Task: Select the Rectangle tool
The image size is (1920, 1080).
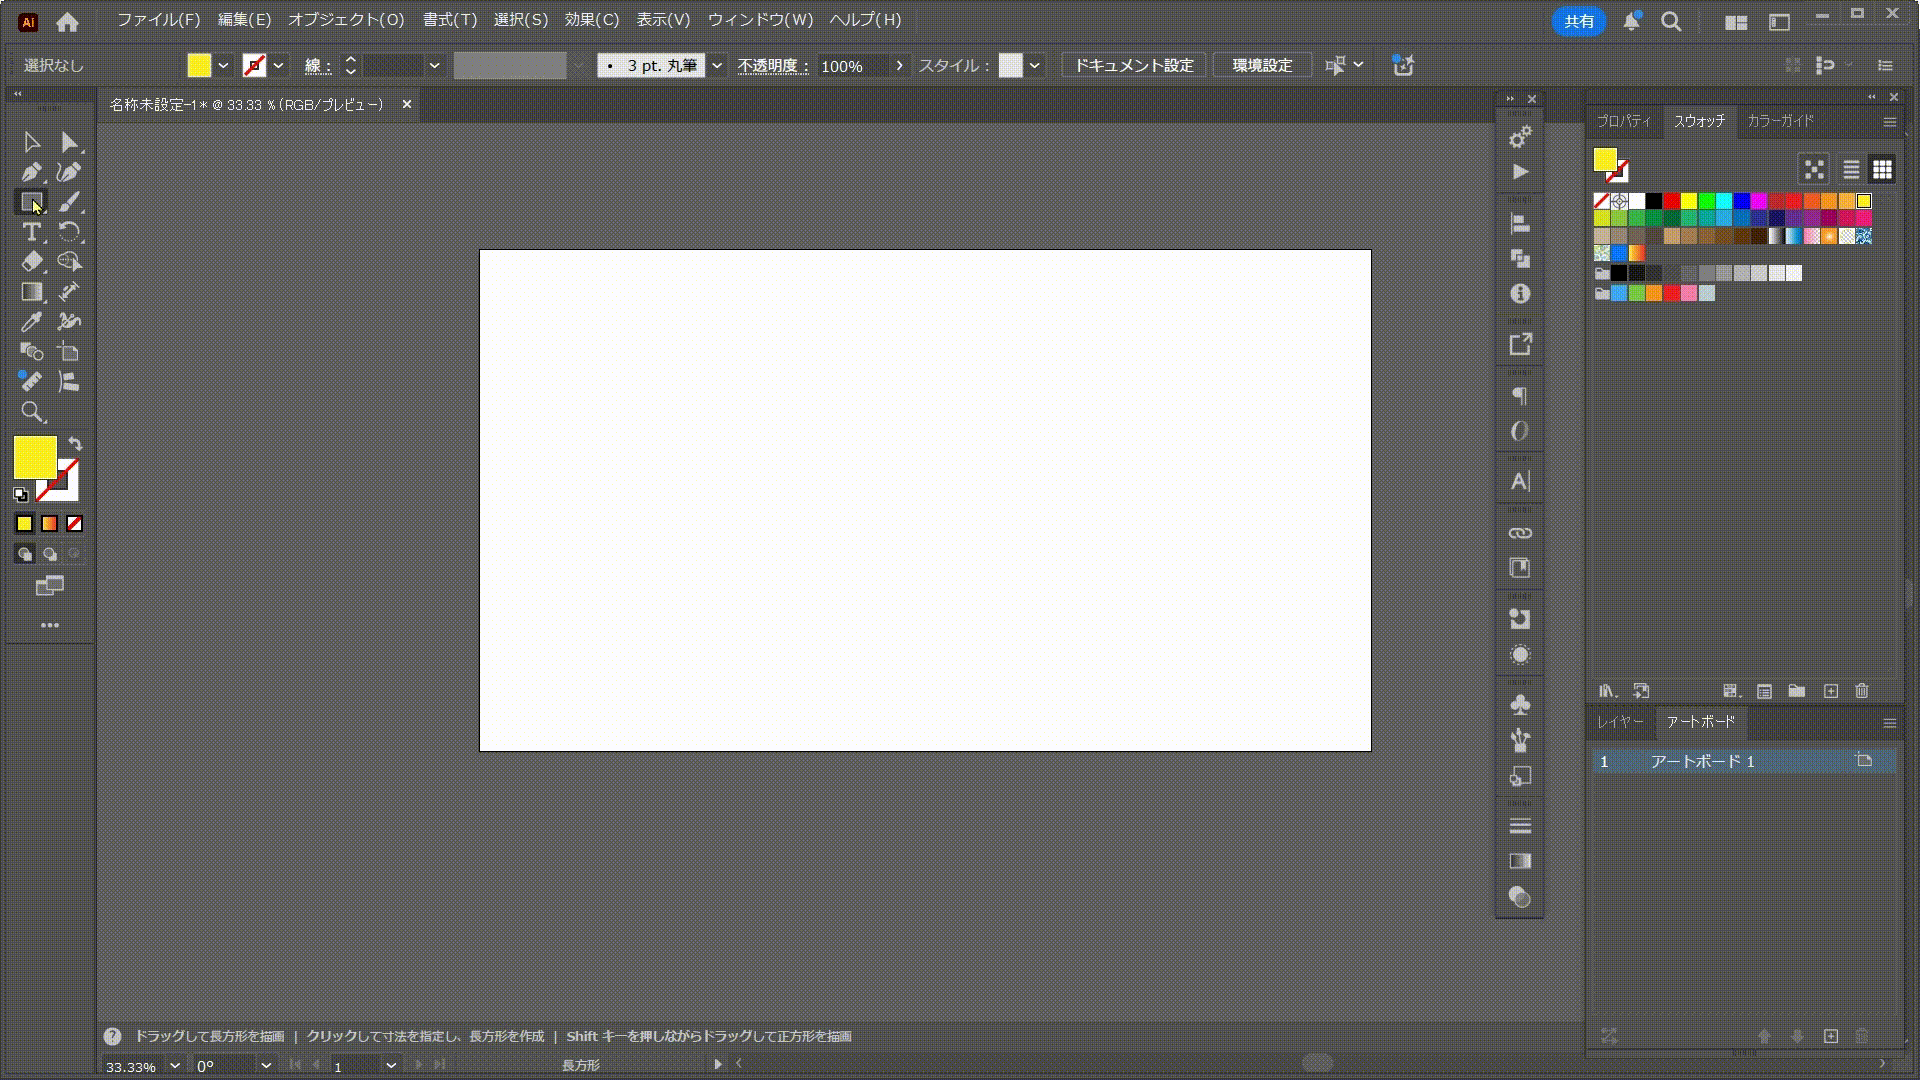Action: tap(31, 202)
